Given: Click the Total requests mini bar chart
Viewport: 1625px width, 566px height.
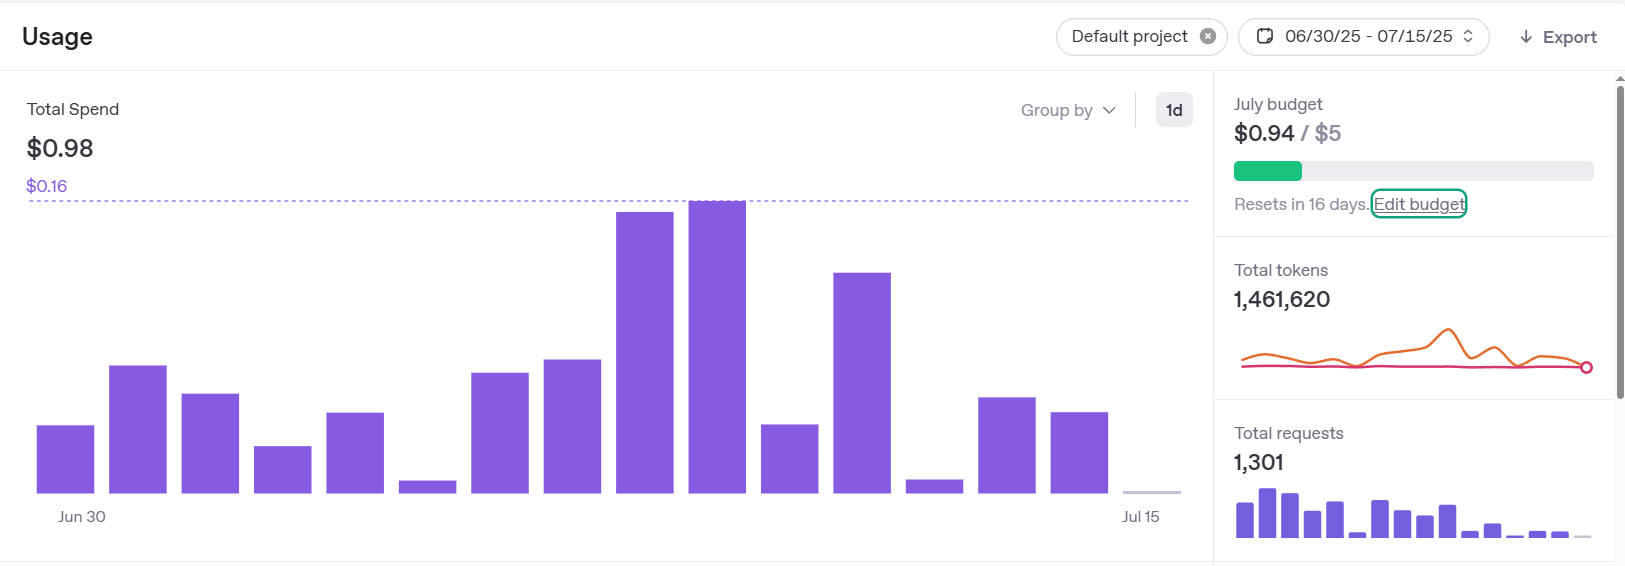Looking at the screenshot, I should coord(1412,515).
